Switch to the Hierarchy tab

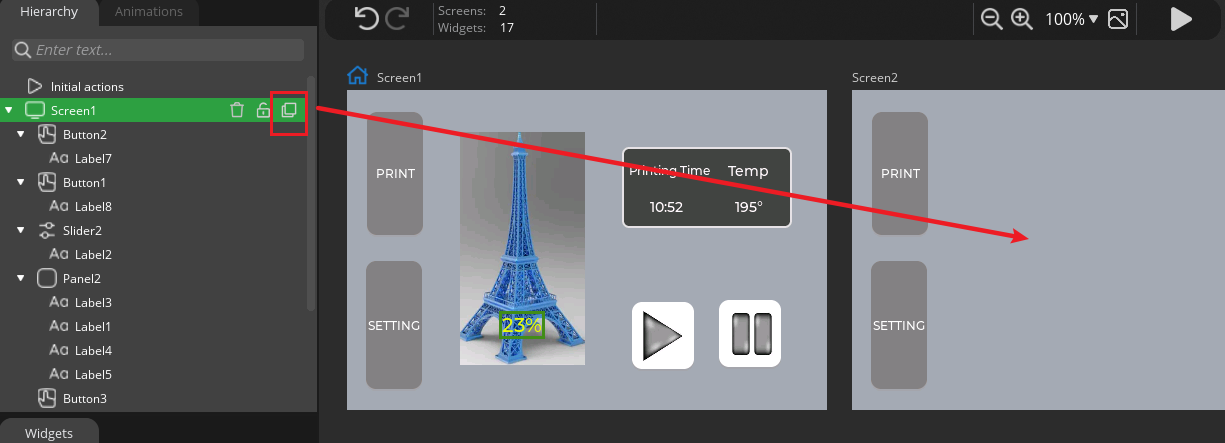[x=49, y=12]
